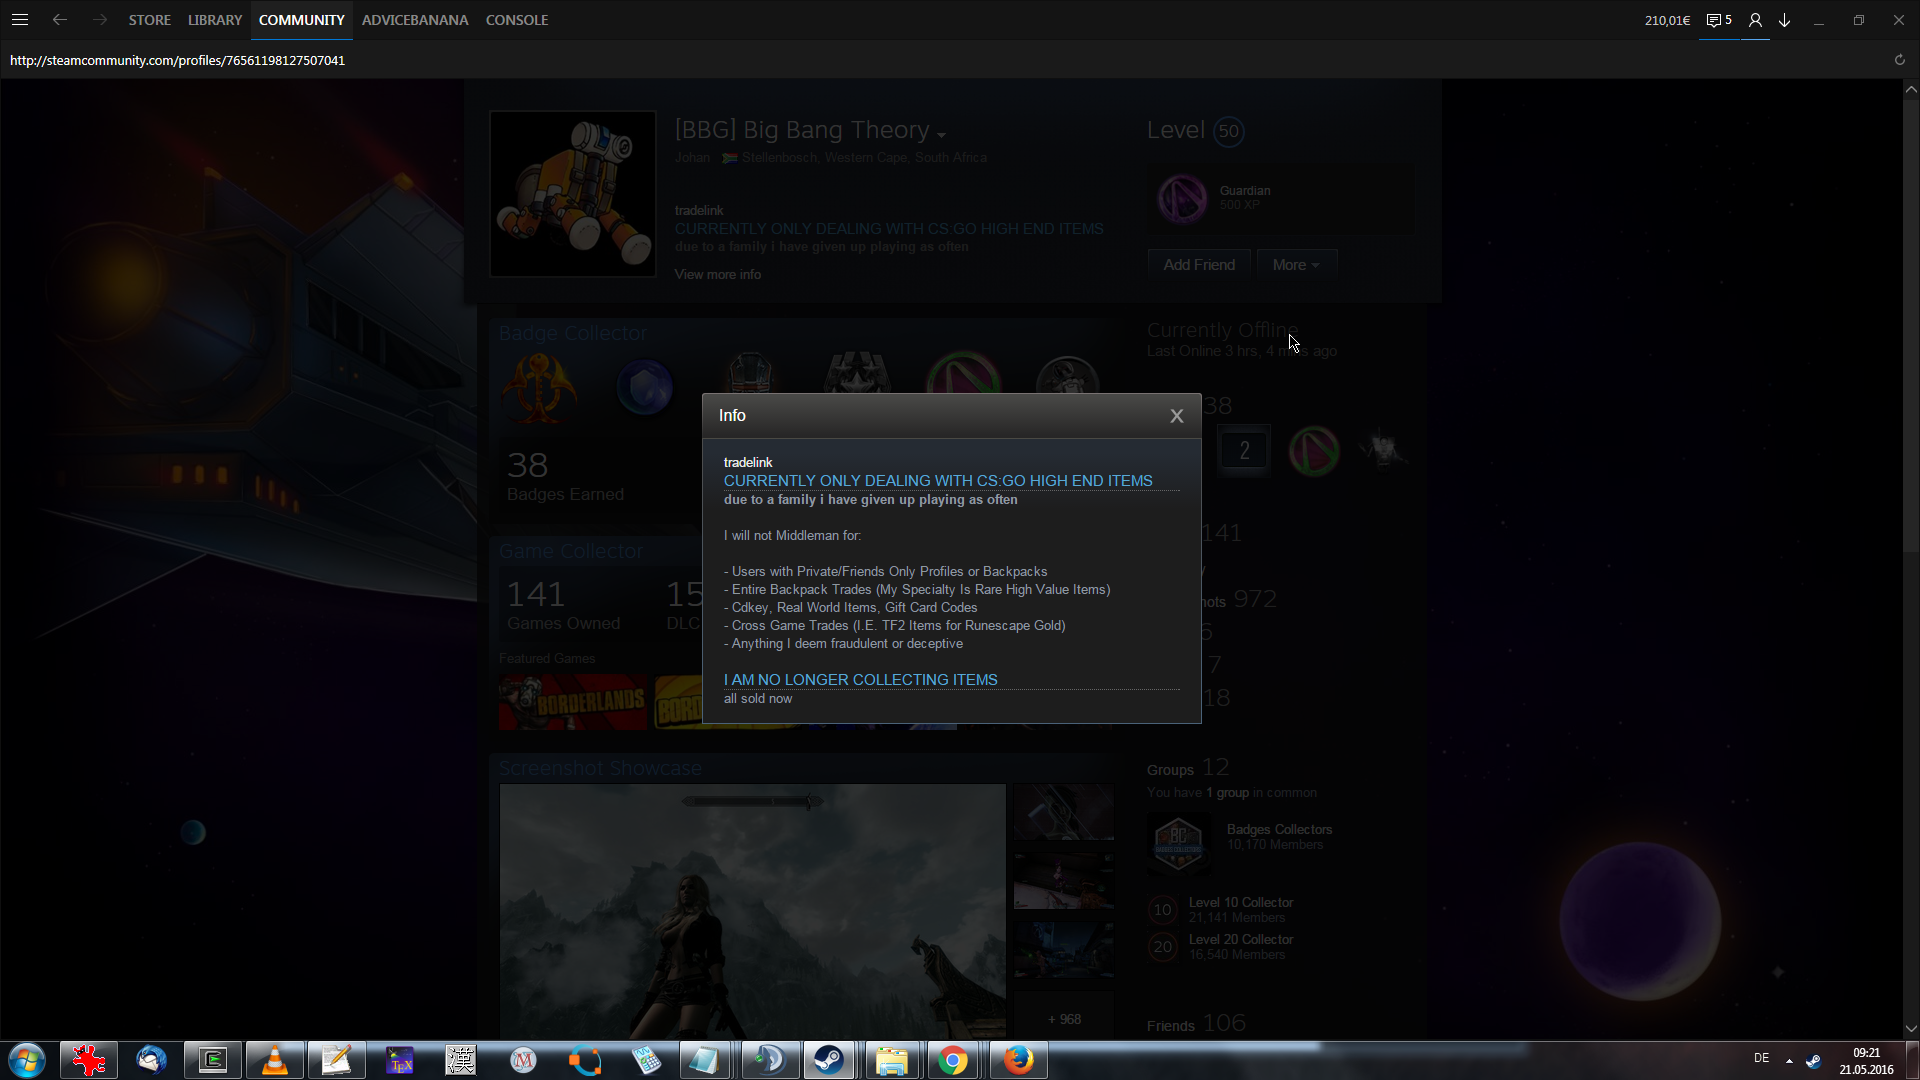Select the COMMUNITY tab
The image size is (1920, 1080).
(301, 20)
